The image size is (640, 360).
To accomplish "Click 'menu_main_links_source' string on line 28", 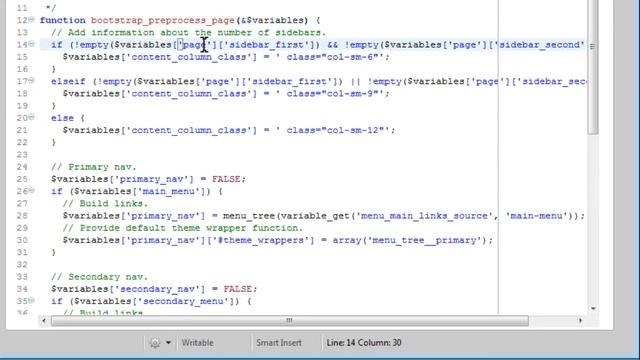I will pyautogui.click(x=424, y=216).
